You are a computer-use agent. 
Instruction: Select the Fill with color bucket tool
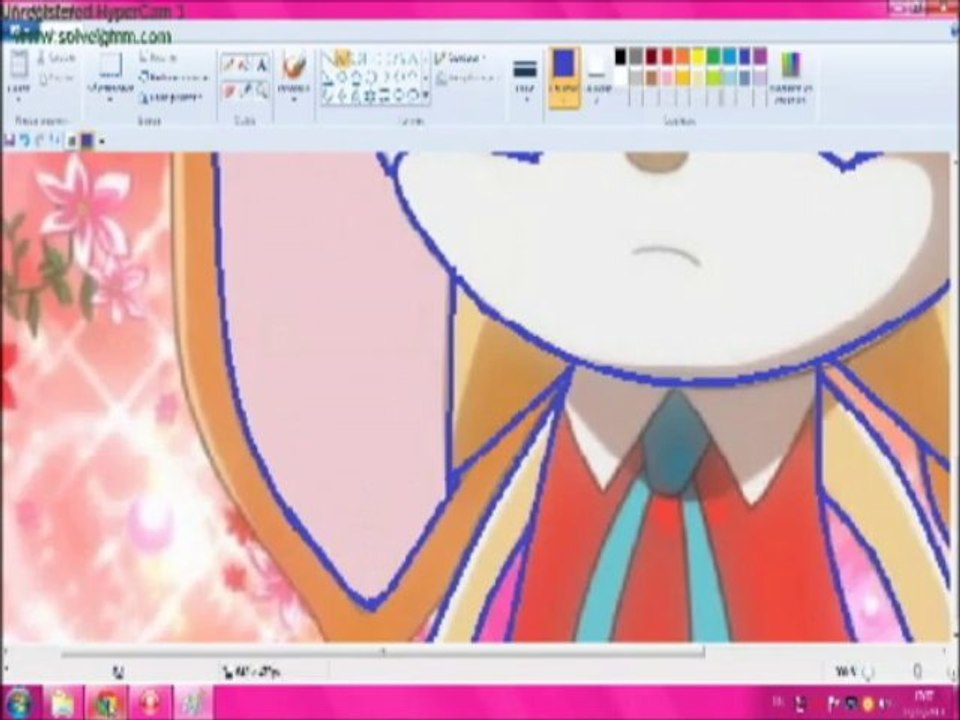click(x=245, y=64)
